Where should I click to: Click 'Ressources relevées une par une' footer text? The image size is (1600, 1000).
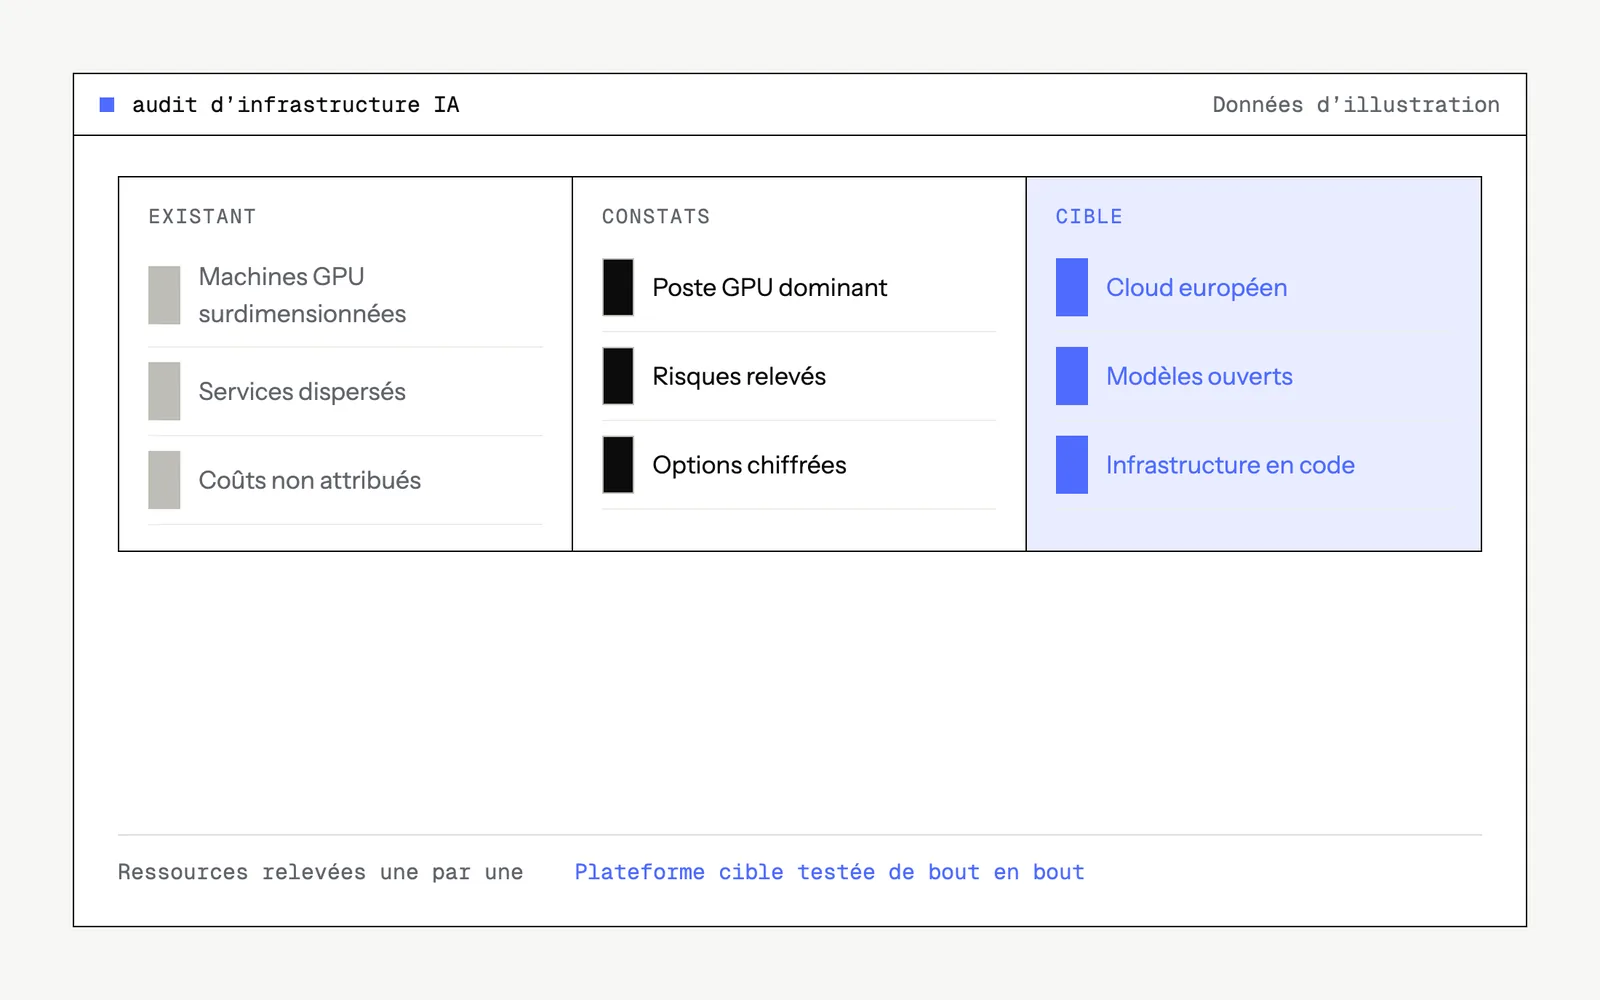pos(320,872)
